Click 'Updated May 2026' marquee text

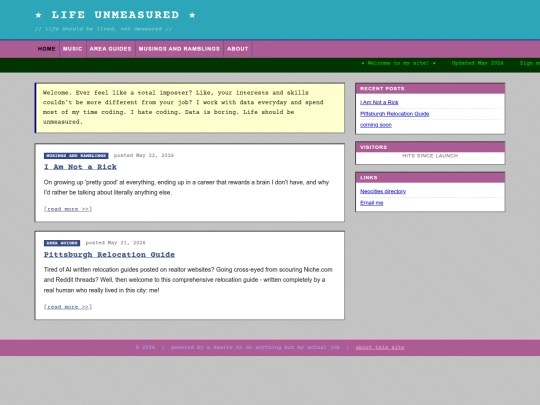click(478, 63)
